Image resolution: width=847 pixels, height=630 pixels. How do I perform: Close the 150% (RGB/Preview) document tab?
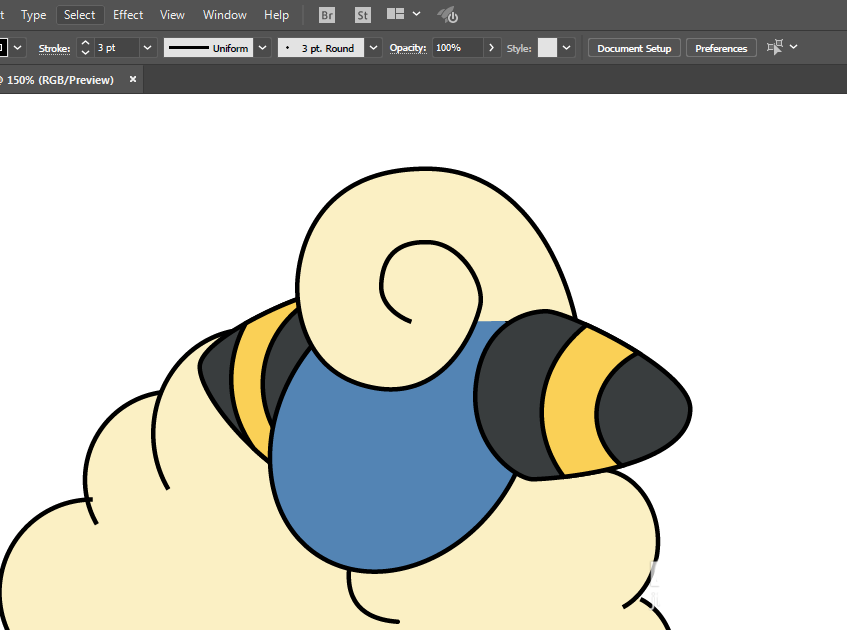(x=132, y=79)
